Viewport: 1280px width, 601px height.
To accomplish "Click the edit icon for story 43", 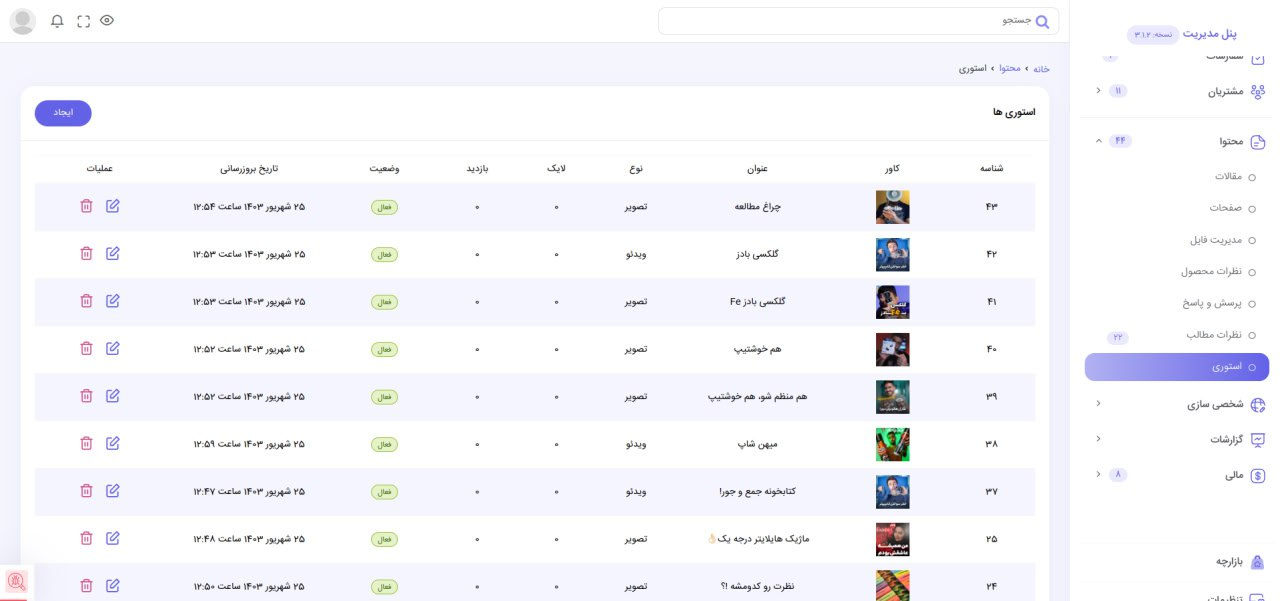I will (113, 206).
